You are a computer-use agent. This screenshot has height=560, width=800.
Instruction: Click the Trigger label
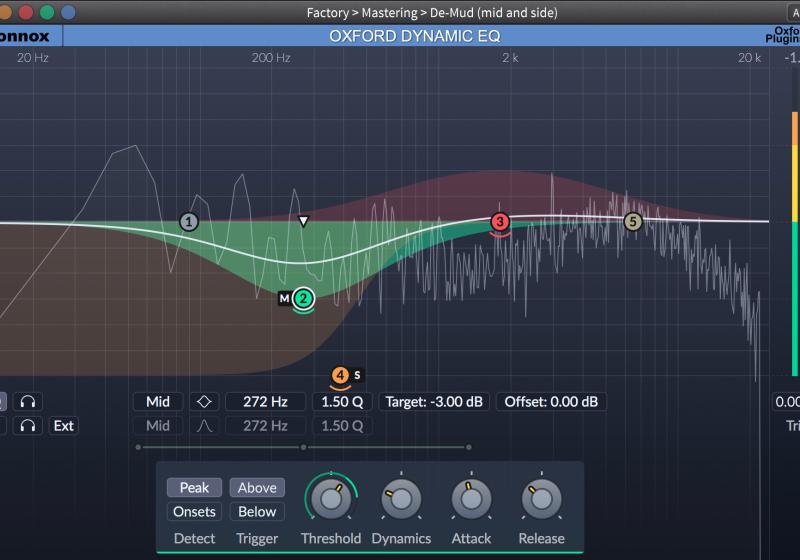[257, 539]
